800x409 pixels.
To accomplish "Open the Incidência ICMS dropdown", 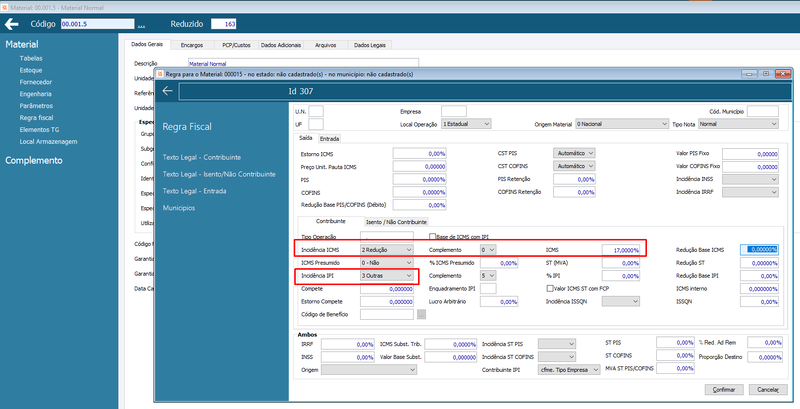I will tap(387, 250).
